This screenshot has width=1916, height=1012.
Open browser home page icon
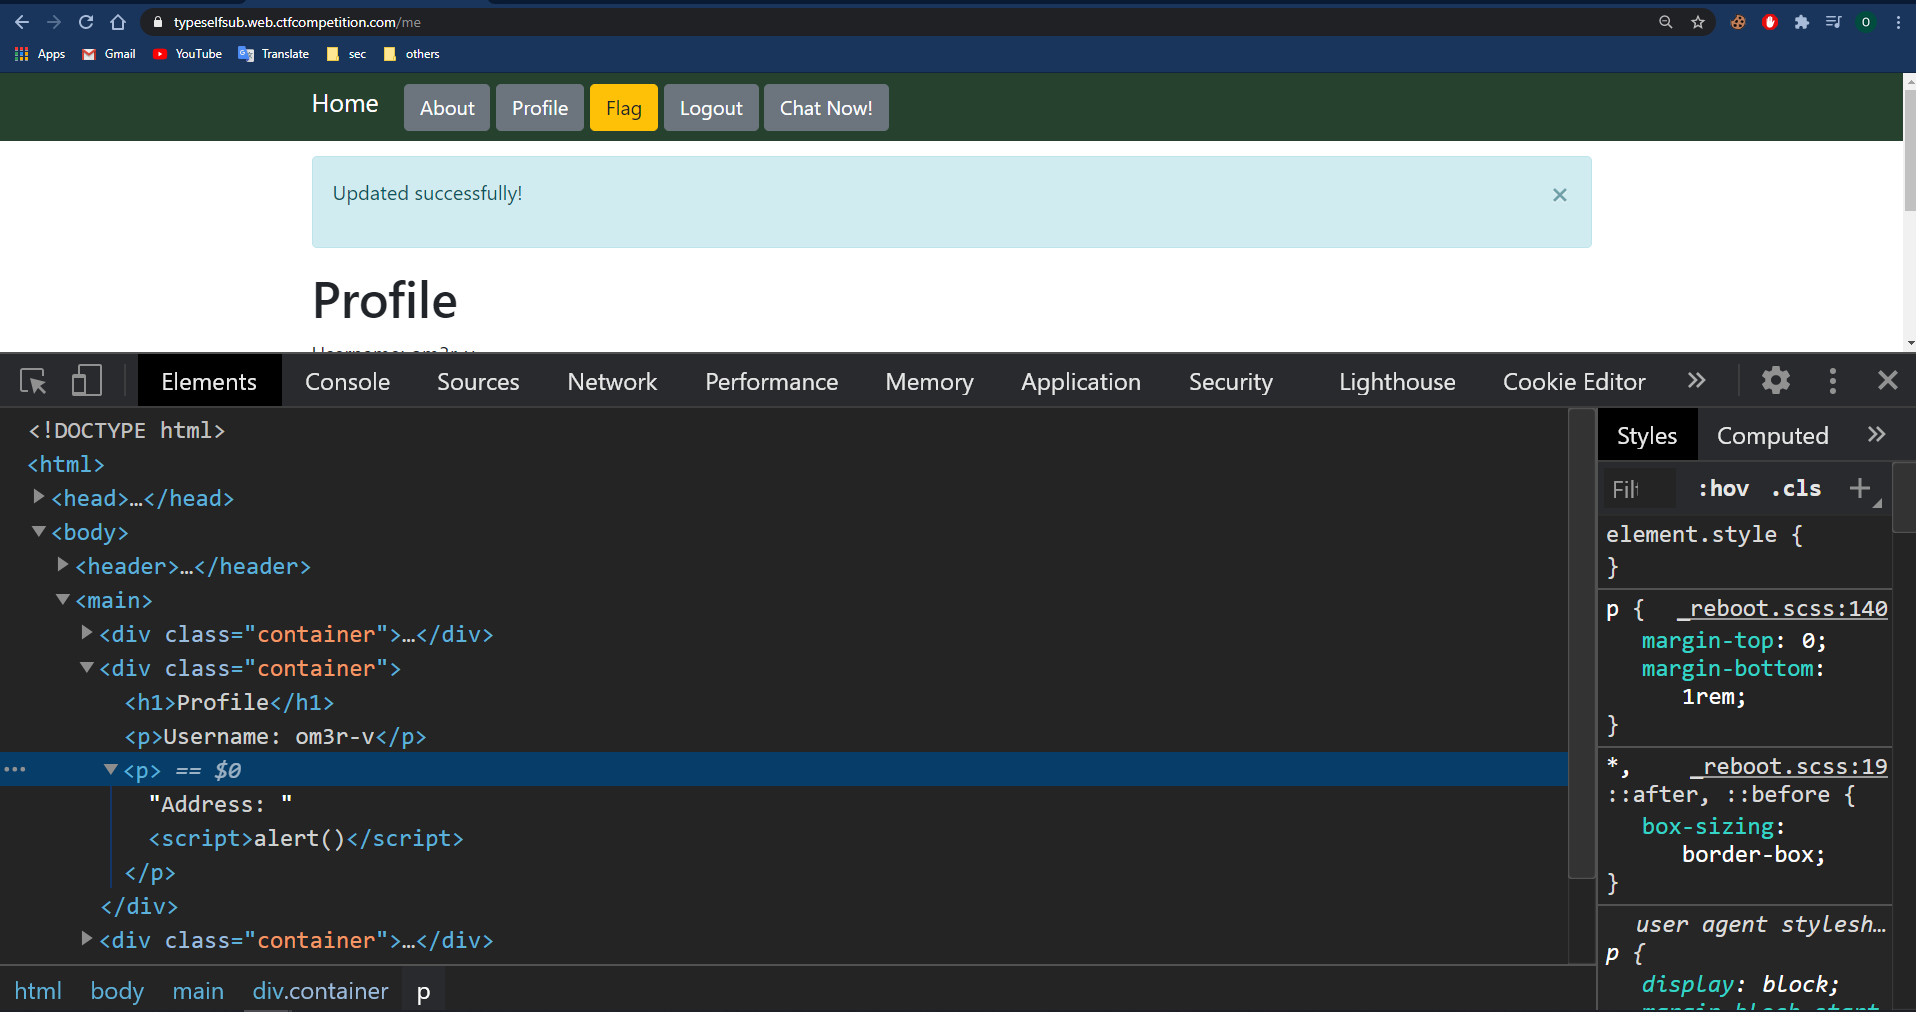click(118, 22)
